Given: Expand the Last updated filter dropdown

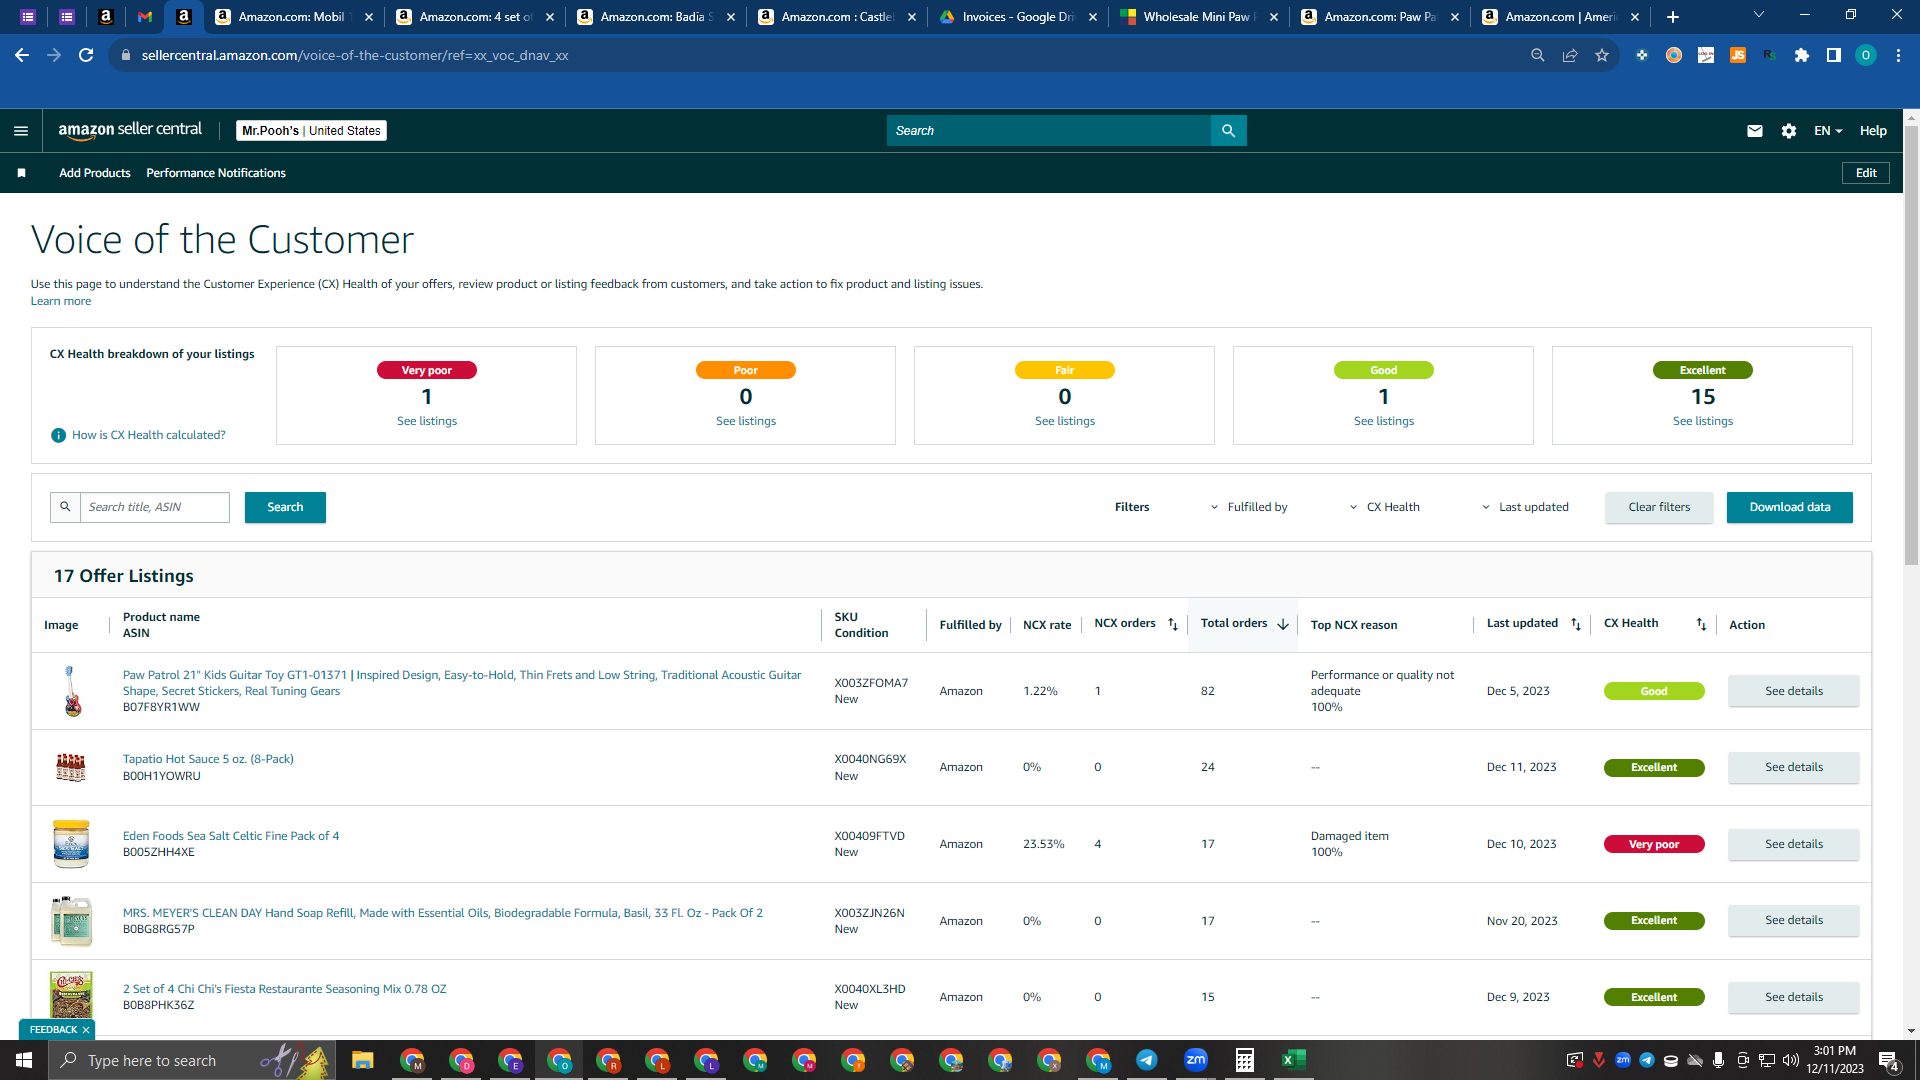Looking at the screenshot, I should point(1525,507).
